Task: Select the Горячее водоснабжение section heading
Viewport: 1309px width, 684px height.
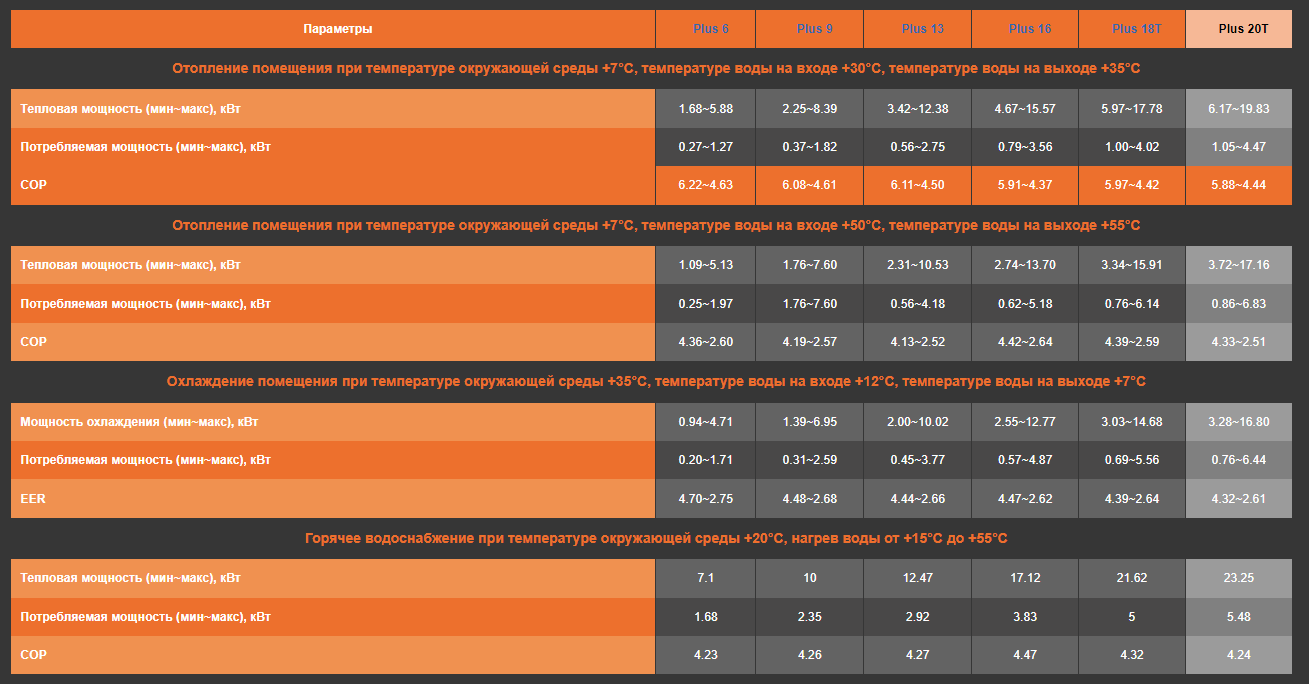Action: tap(655, 539)
